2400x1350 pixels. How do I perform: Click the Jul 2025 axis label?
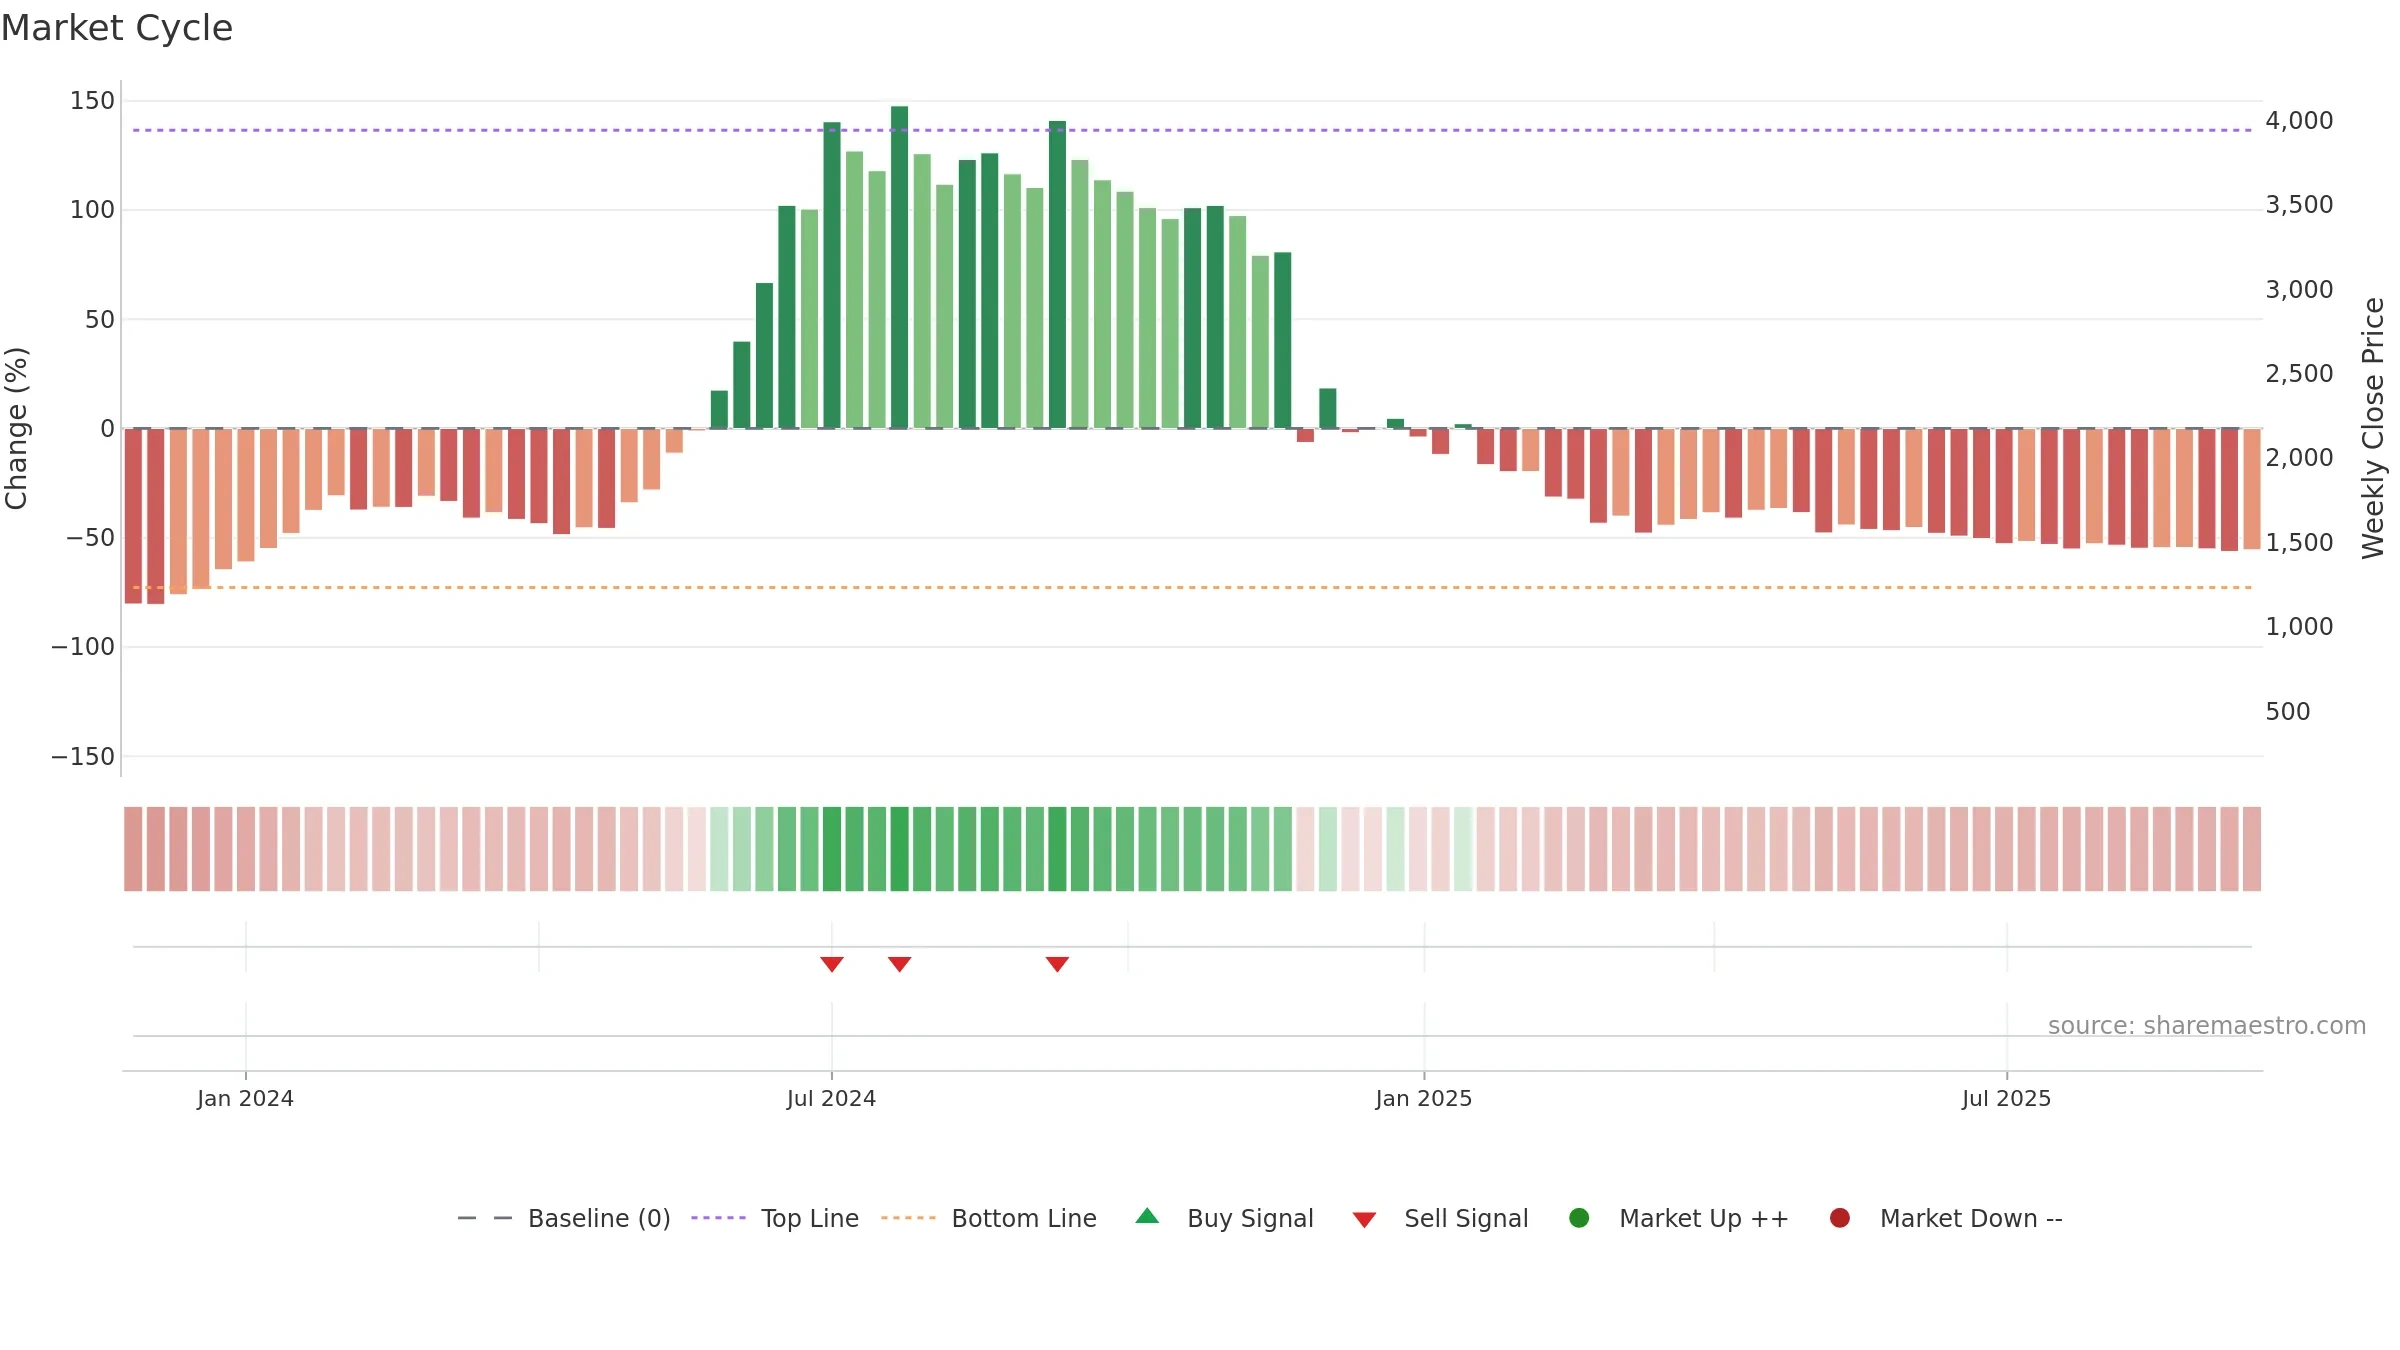pyautogui.click(x=2006, y=1098)
